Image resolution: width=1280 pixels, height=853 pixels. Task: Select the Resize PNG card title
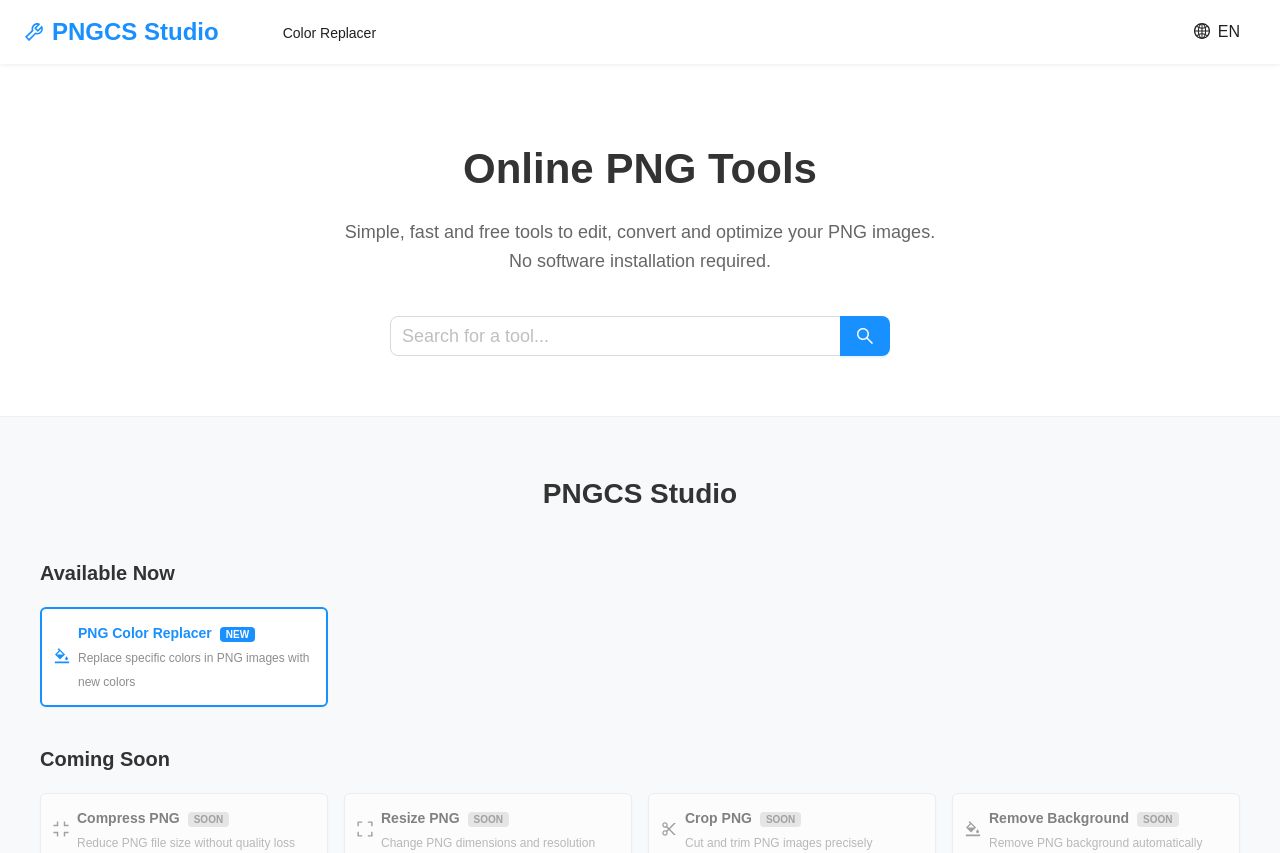(420, 818)
